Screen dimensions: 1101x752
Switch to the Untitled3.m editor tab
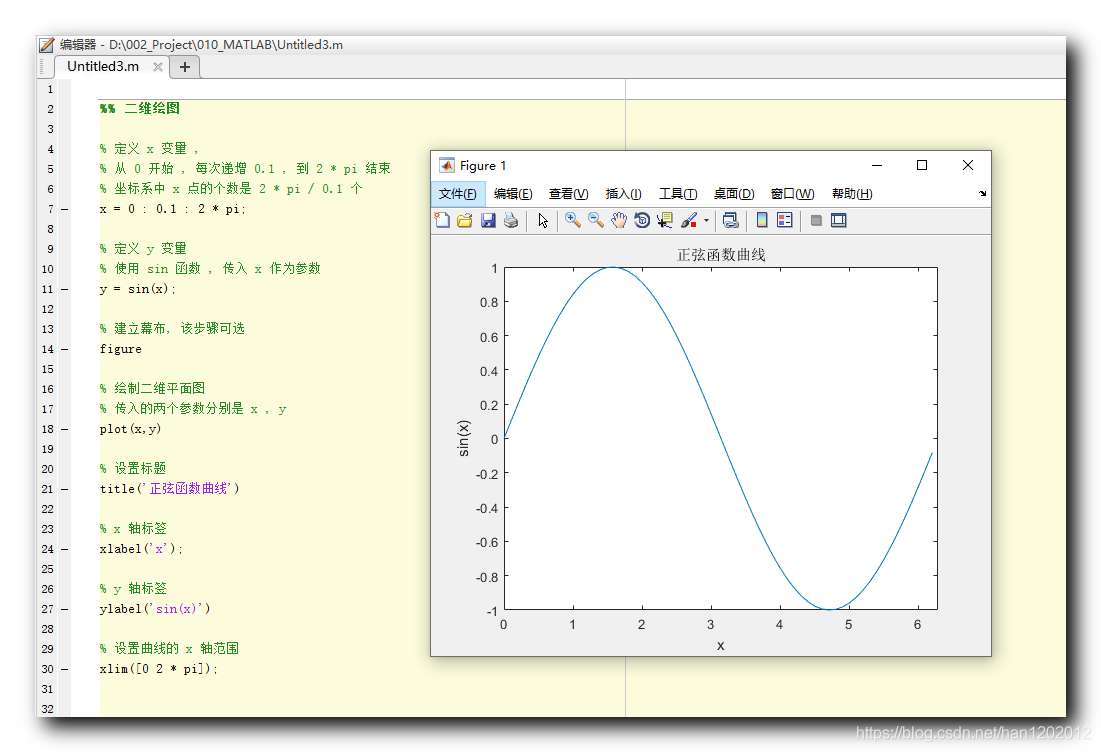pyautogui.click(x=103, y=67)
